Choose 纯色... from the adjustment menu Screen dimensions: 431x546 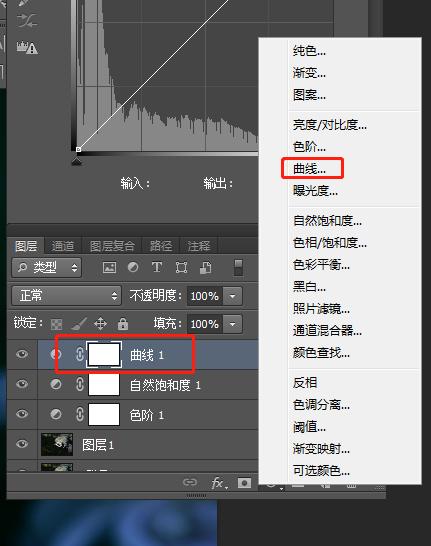309,51
